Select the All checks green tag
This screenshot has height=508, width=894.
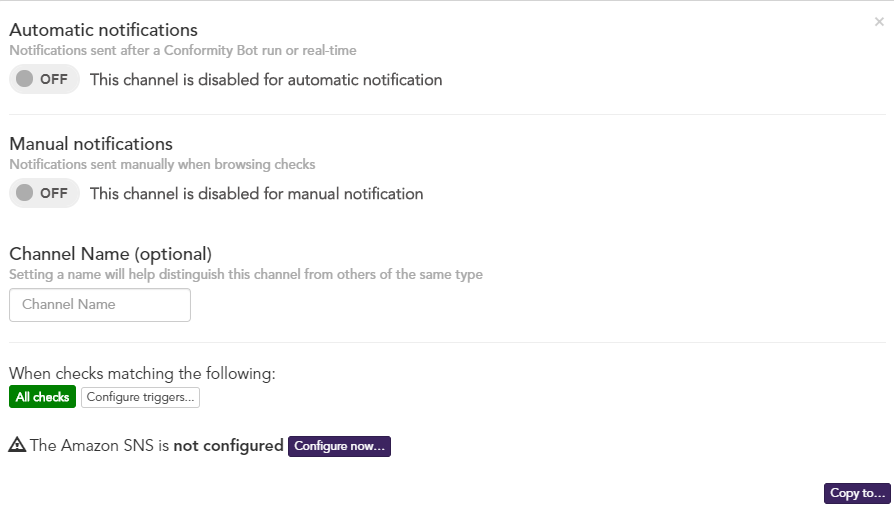tap(42, 397)
